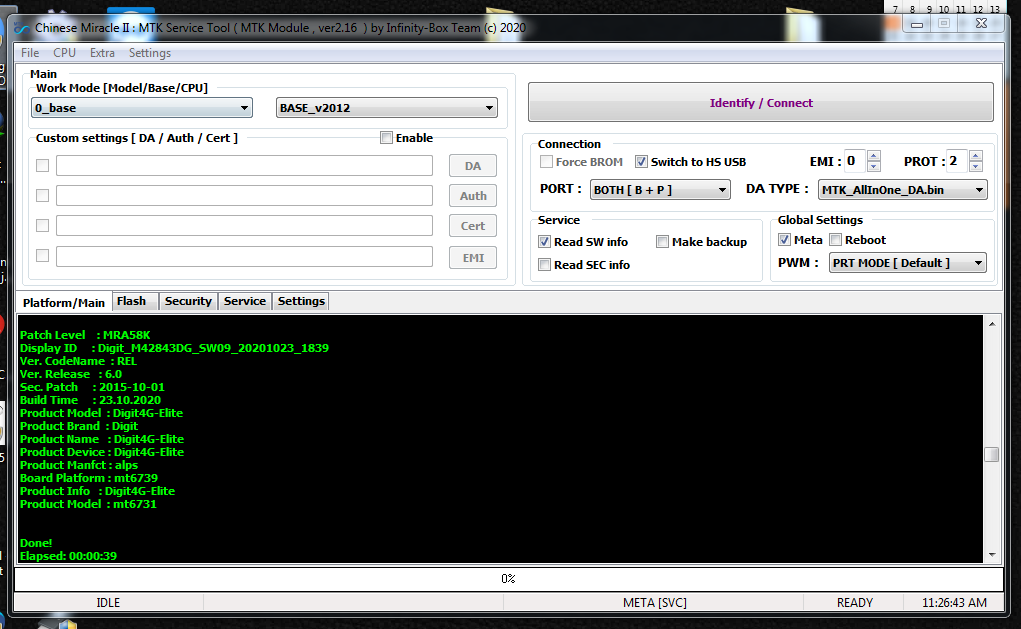This screenshot has height=629, width=1021.
Task: Click the Display ID log line
Action: (175, 348)
